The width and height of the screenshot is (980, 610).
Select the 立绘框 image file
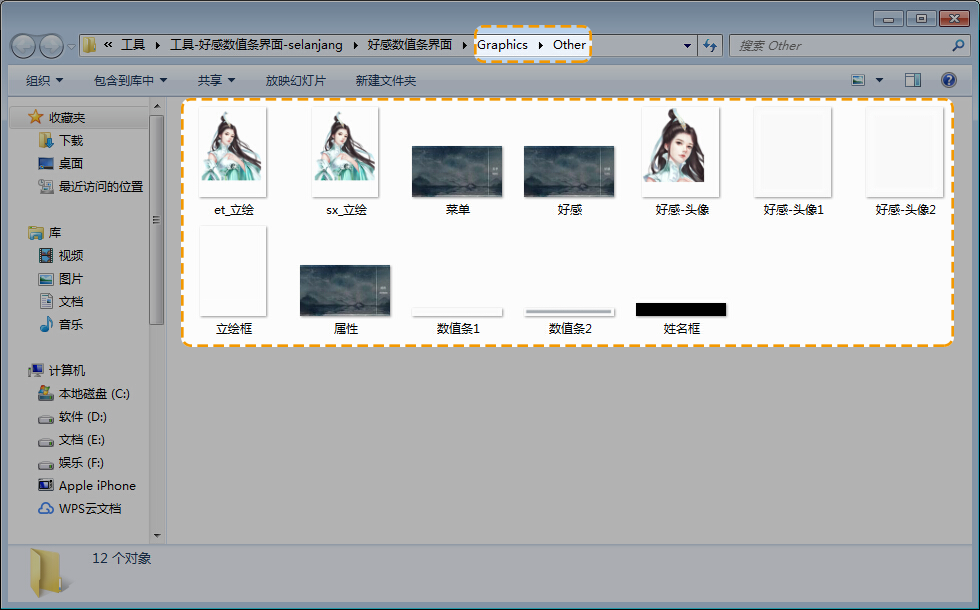(x=233, y=281)
